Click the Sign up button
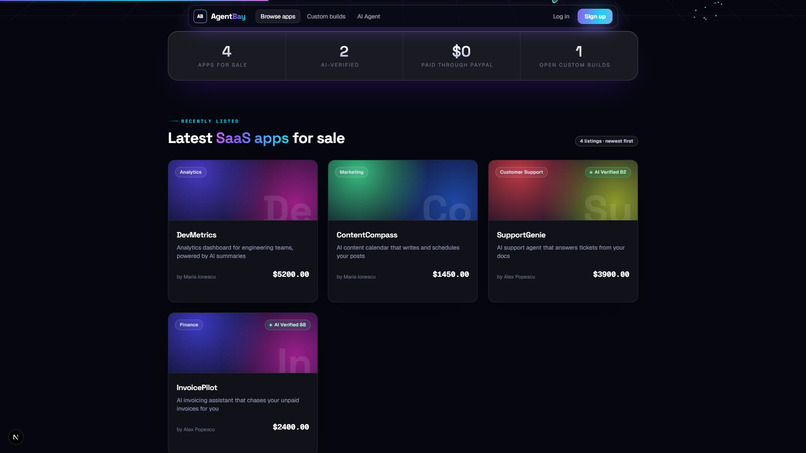Image resolution: width=806 pixels, height=453 pixels. click(x=595, y=16)
